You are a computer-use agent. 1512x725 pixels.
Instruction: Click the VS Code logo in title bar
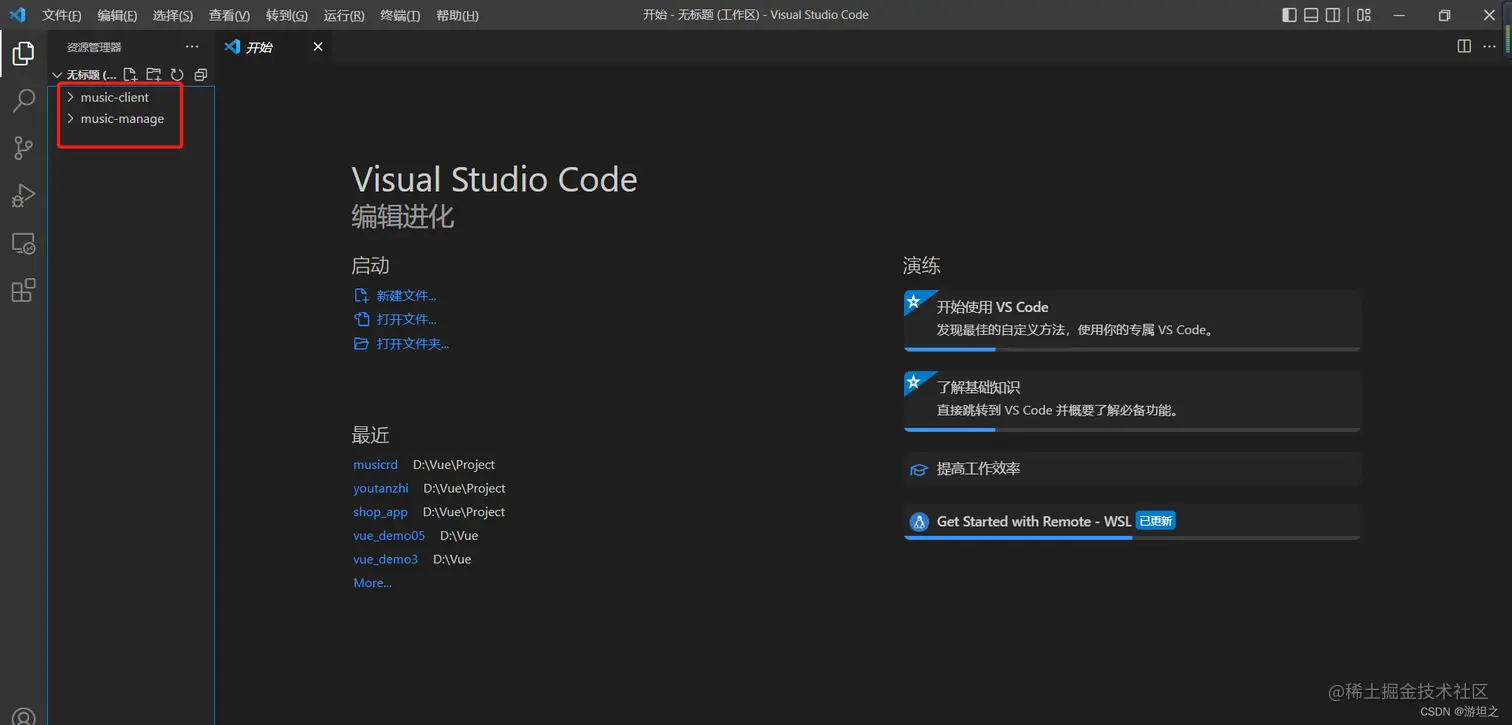[17, 15]
